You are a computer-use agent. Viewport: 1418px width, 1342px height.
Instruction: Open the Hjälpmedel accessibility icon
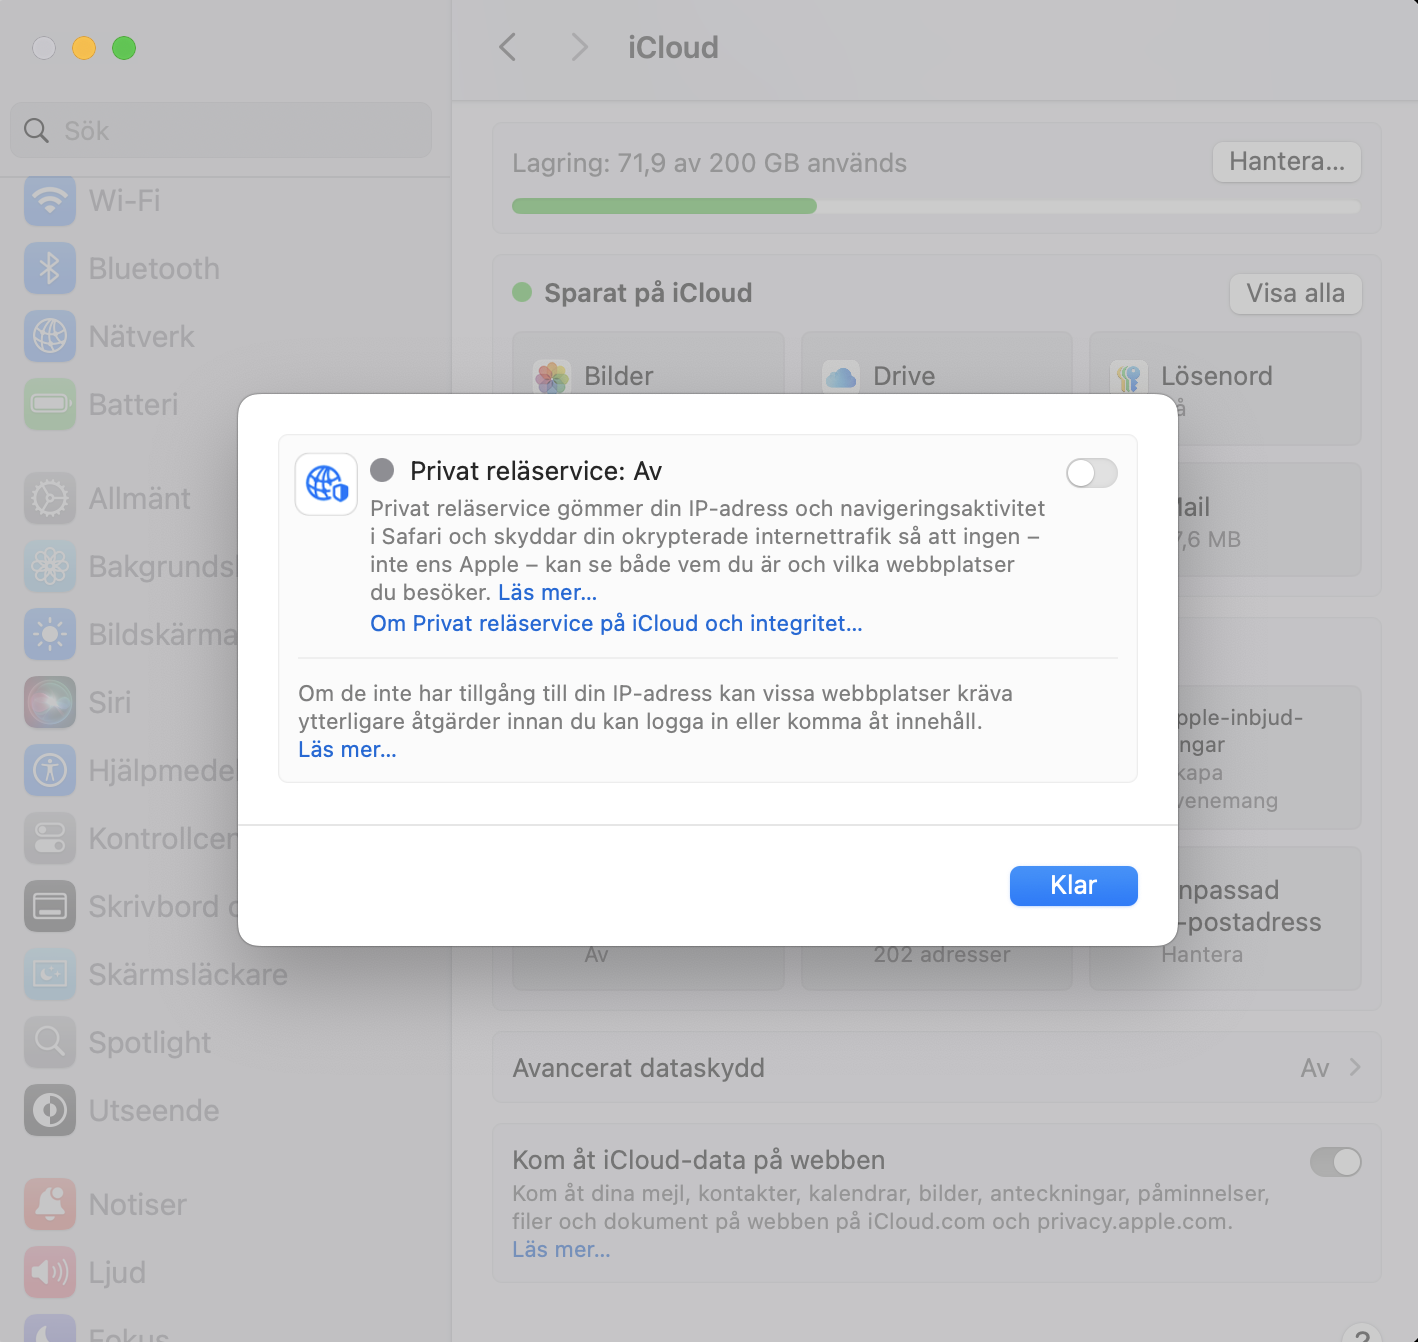(50, 770)
